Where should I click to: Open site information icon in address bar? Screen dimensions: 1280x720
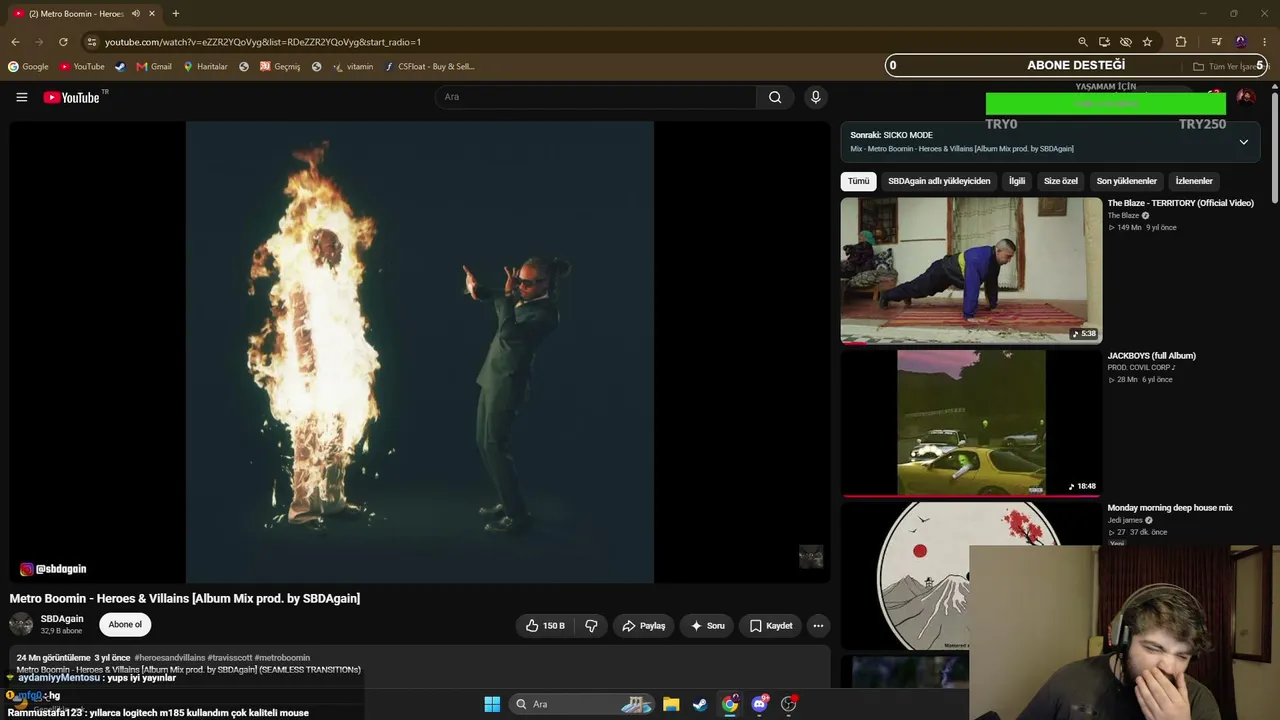(92, 42)
